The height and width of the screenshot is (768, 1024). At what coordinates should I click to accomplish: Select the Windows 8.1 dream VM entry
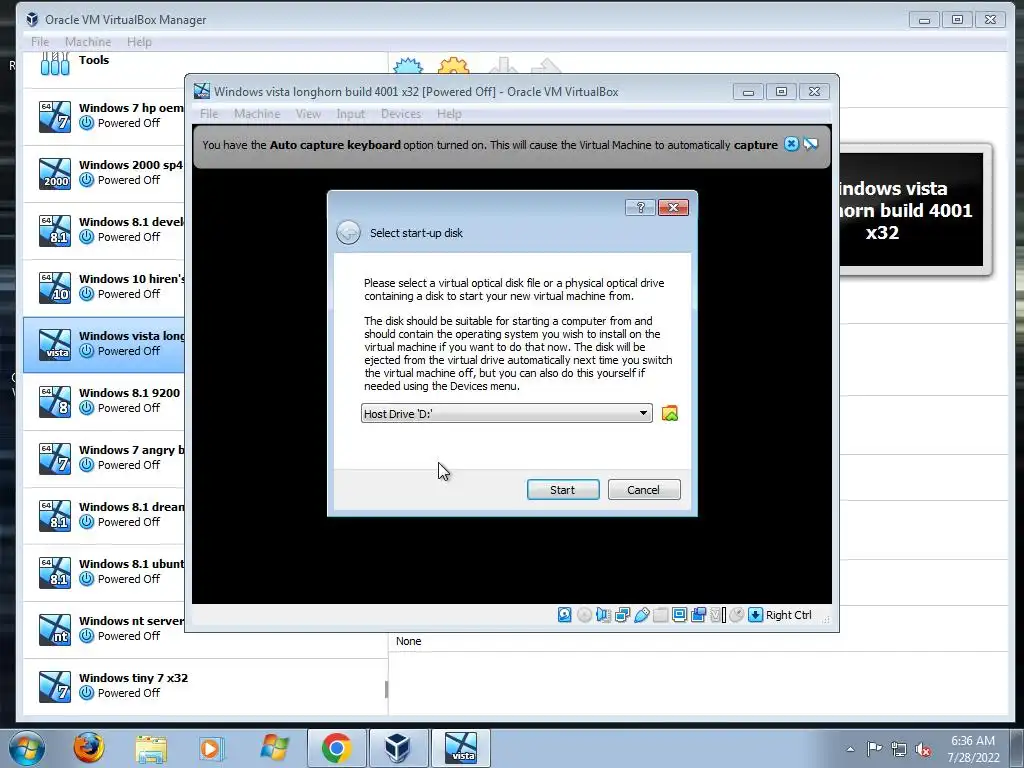coord(104,515)
